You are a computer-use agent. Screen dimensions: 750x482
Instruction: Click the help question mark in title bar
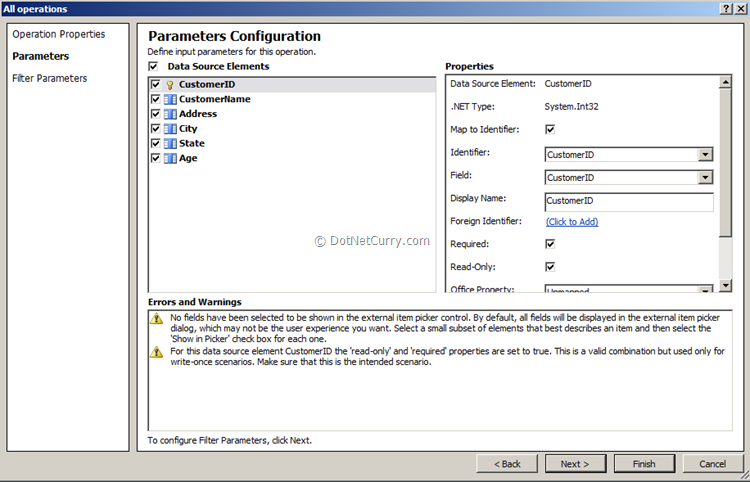726,9
